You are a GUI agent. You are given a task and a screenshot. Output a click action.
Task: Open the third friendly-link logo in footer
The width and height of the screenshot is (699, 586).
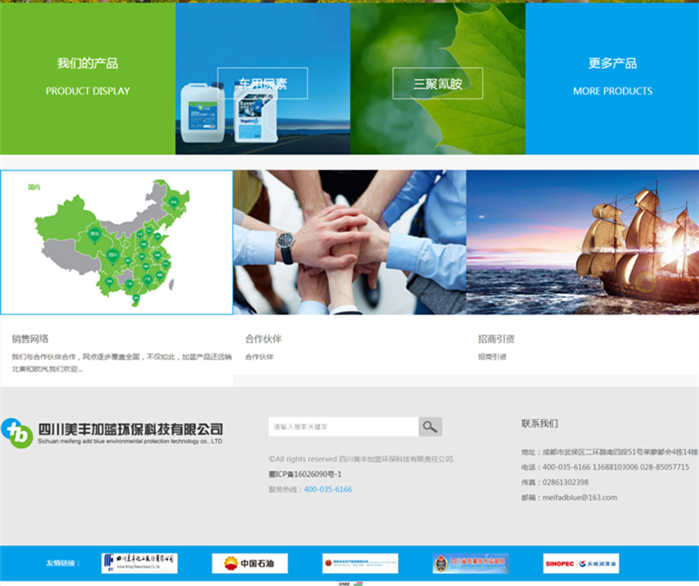360,563
